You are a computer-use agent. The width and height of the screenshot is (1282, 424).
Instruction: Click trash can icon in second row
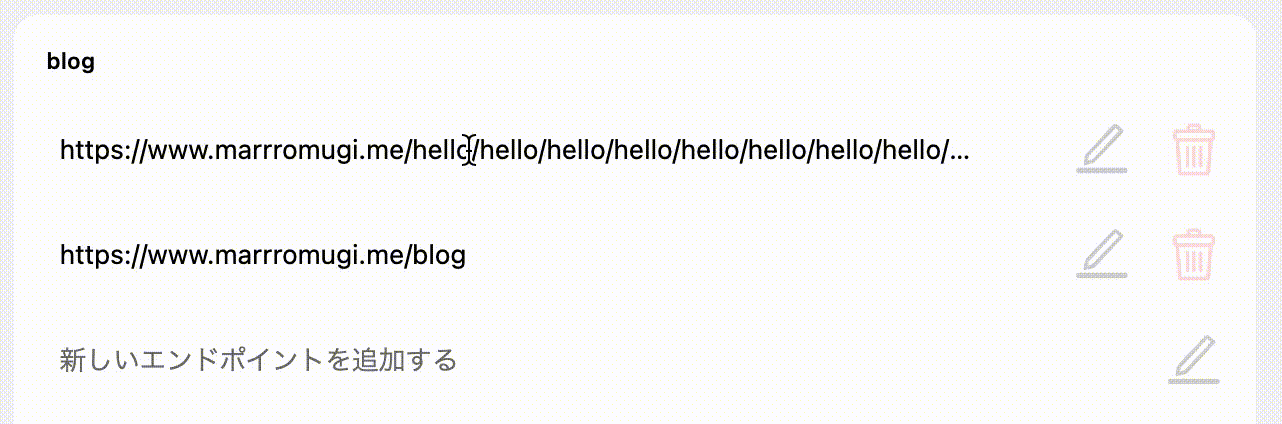[x=1194, y=255]
